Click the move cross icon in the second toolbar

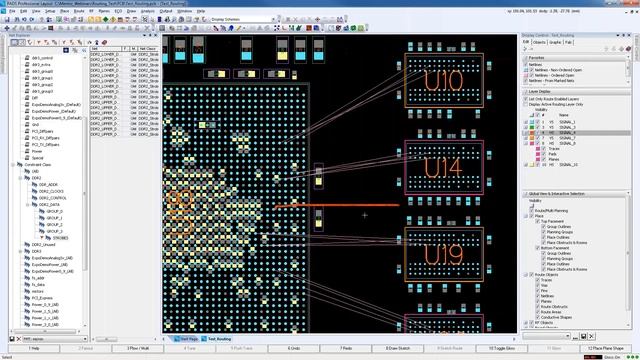coord(7,28)
